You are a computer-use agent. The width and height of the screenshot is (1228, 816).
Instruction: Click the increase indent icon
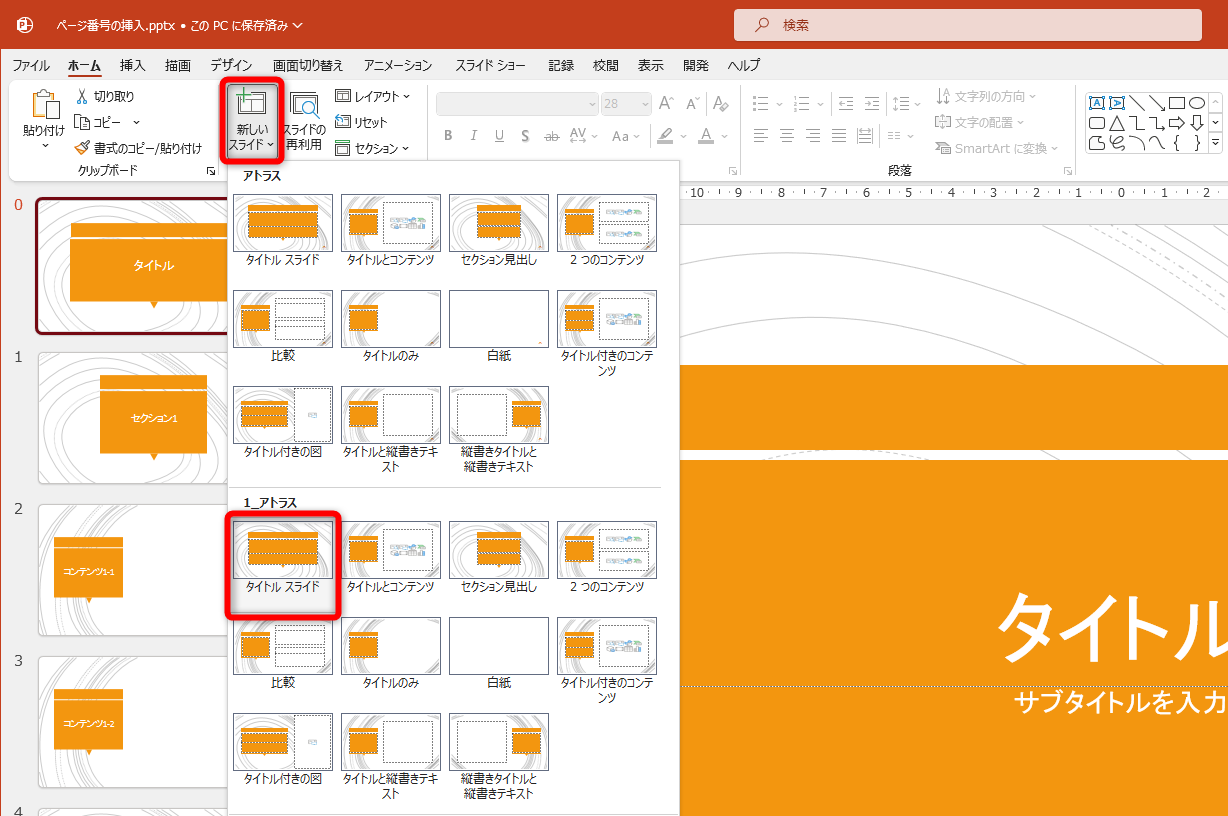(872, 104)
